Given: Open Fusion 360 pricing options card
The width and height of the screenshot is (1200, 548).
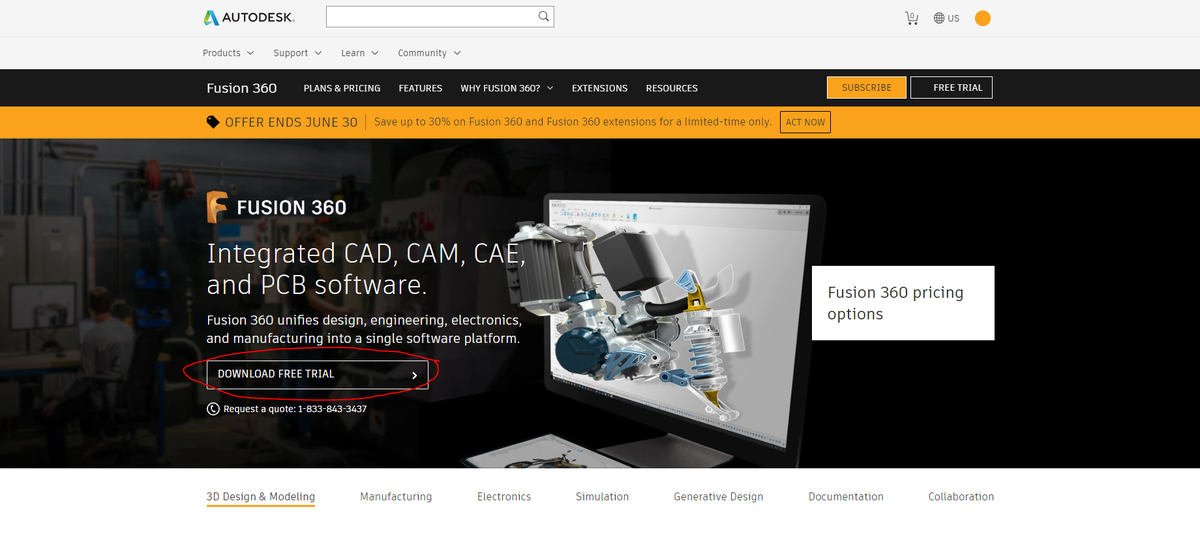Looking at the screenshot, I should [903, 303].
